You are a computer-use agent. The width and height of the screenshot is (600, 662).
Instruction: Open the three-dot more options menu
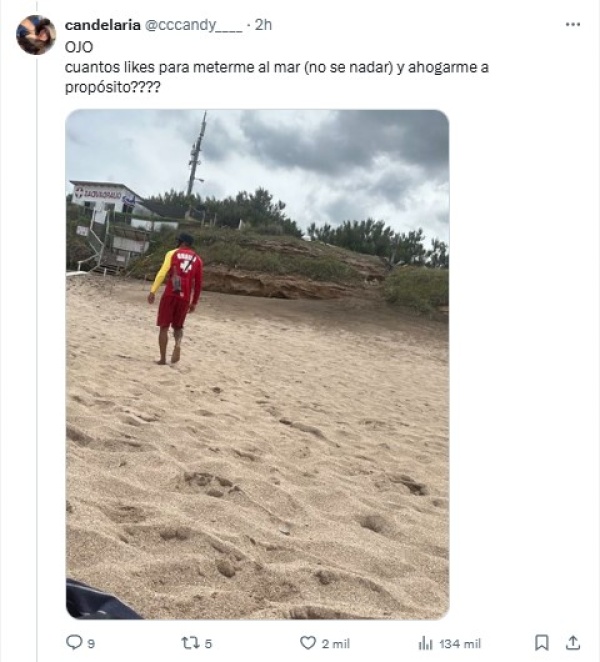pos(573,25)
